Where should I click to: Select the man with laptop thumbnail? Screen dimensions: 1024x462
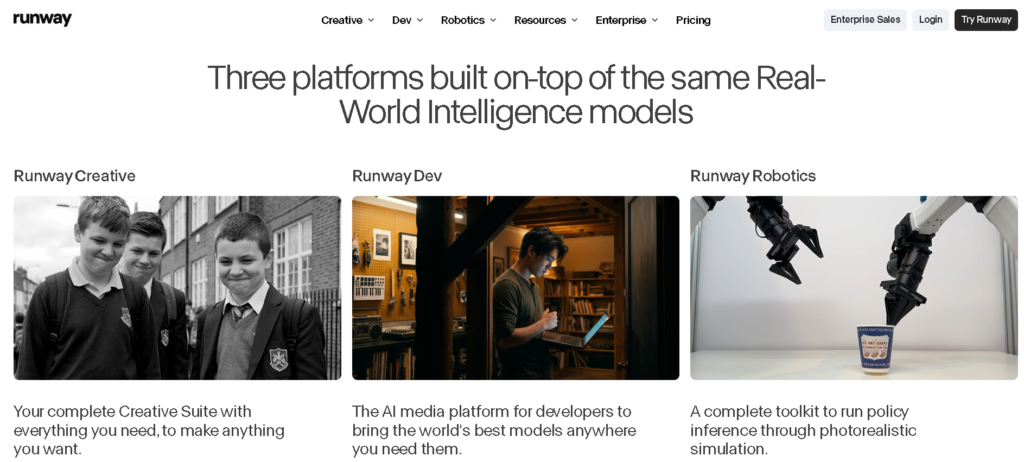pyautogui.click(x=515, y=288)
